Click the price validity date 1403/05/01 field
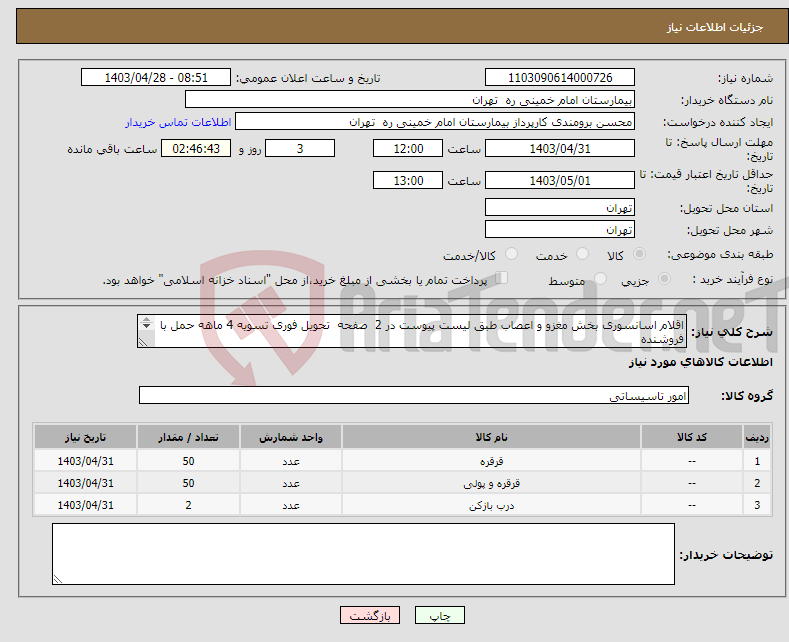The width and height of the screenshot is (789, 642). point(560,180)
